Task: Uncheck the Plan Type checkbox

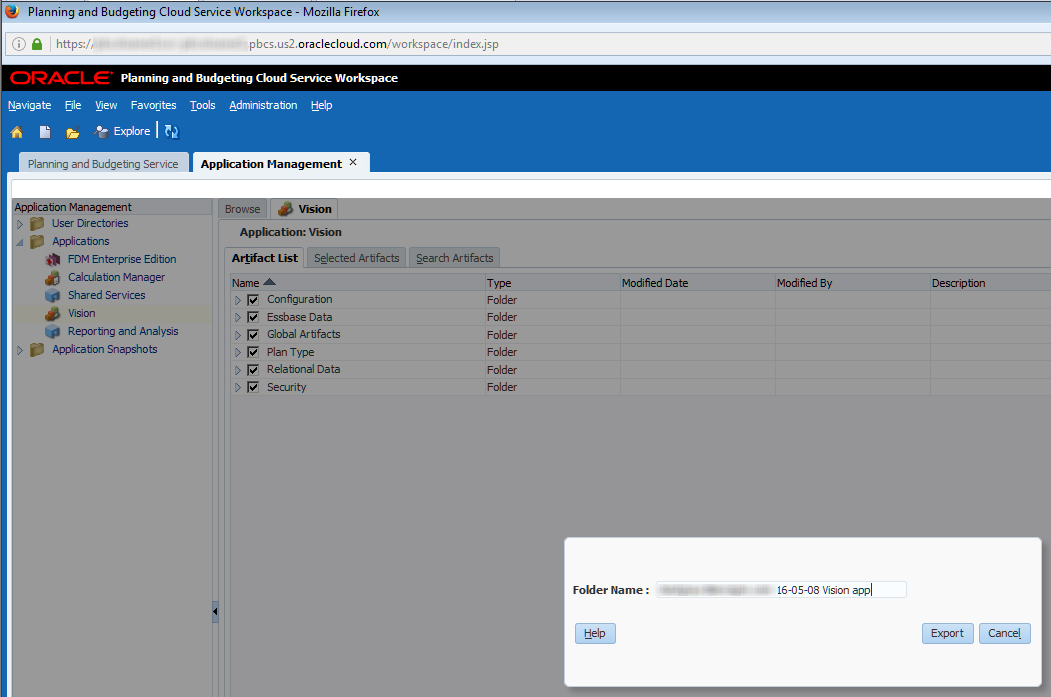Action: pyautogui.click(x=253, y=352)
